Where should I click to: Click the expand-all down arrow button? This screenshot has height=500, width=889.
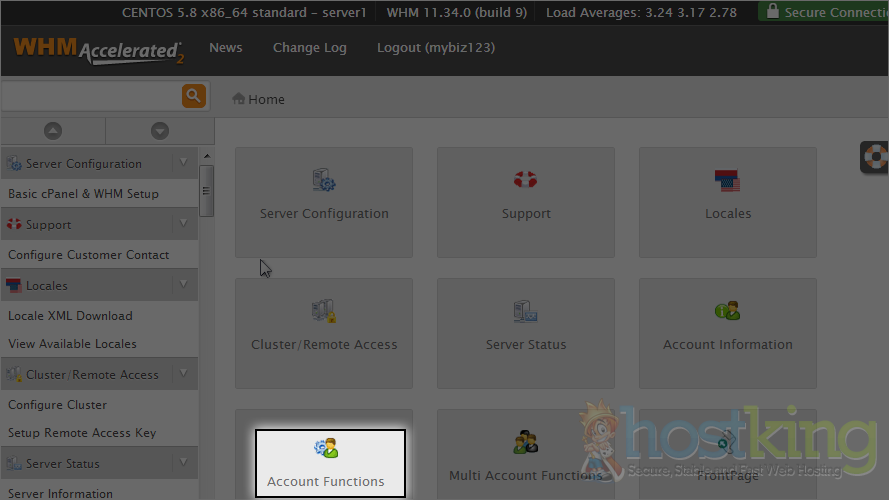[159, 131]
